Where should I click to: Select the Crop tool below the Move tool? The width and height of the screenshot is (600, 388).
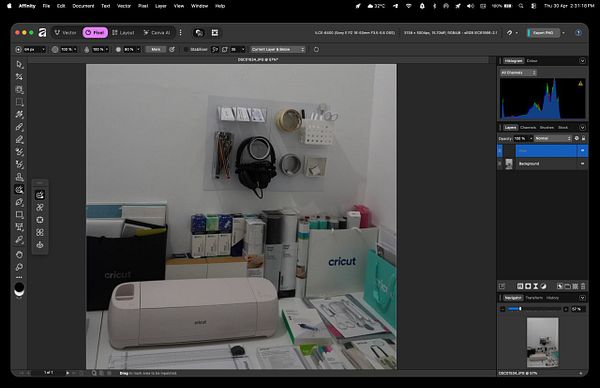coord(19,77)
